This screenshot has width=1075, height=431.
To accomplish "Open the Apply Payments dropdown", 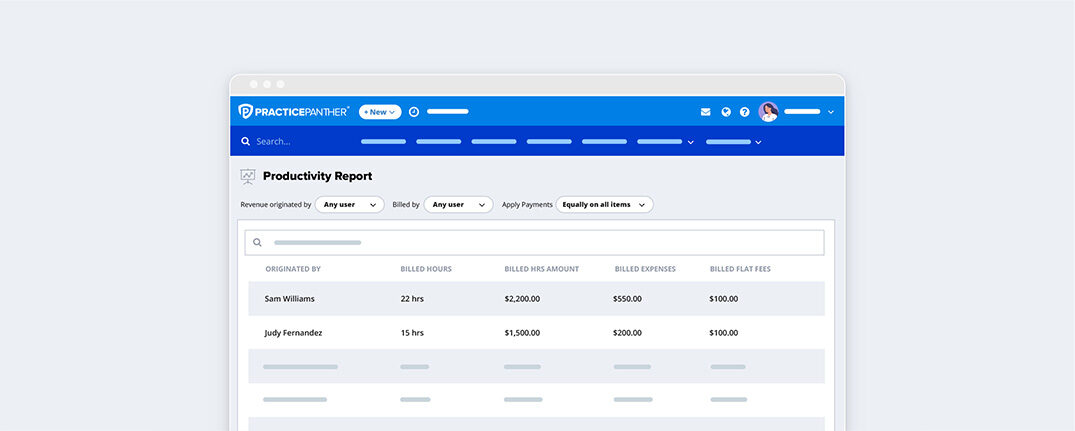I will click(604, 204).
